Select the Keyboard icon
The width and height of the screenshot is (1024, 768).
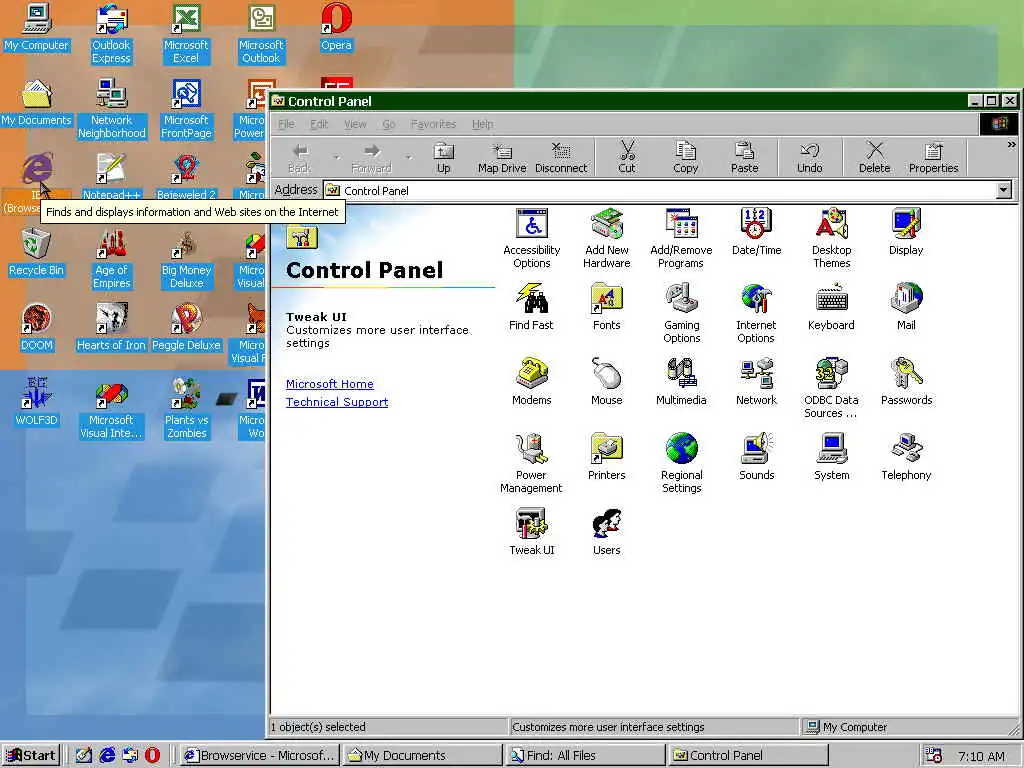coord(831,306)
